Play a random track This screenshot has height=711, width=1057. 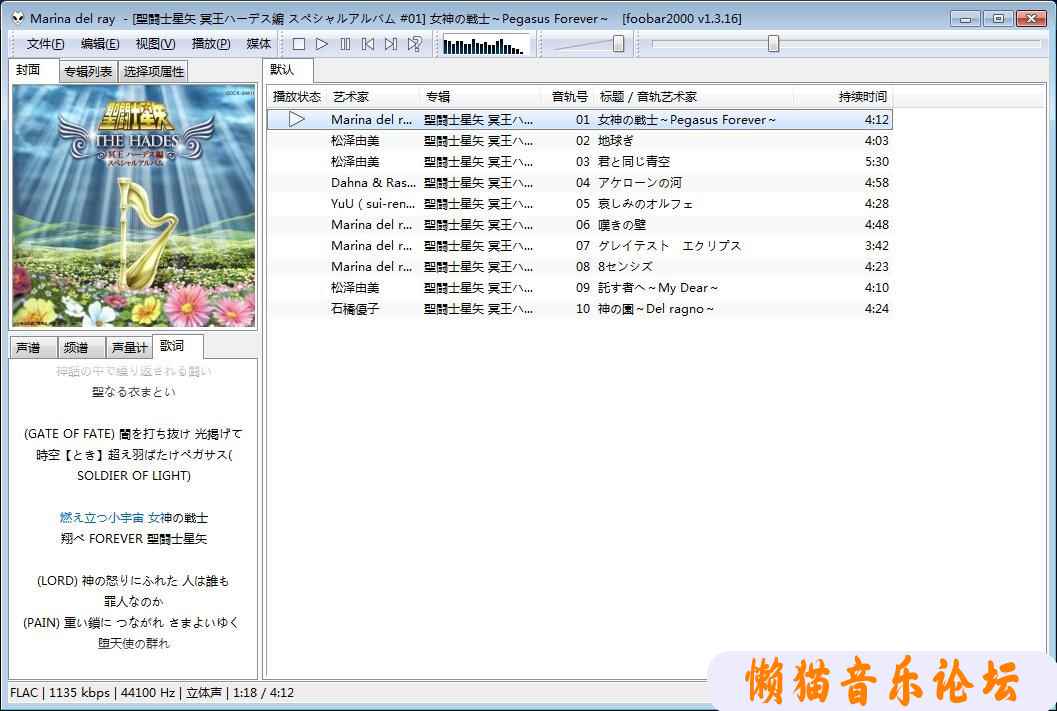pyautogui.click(x=415, y=44)
